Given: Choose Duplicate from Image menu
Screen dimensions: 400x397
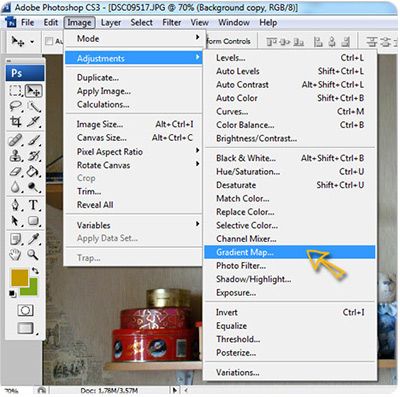Looking at the screenshot, I should coord(133,78).
